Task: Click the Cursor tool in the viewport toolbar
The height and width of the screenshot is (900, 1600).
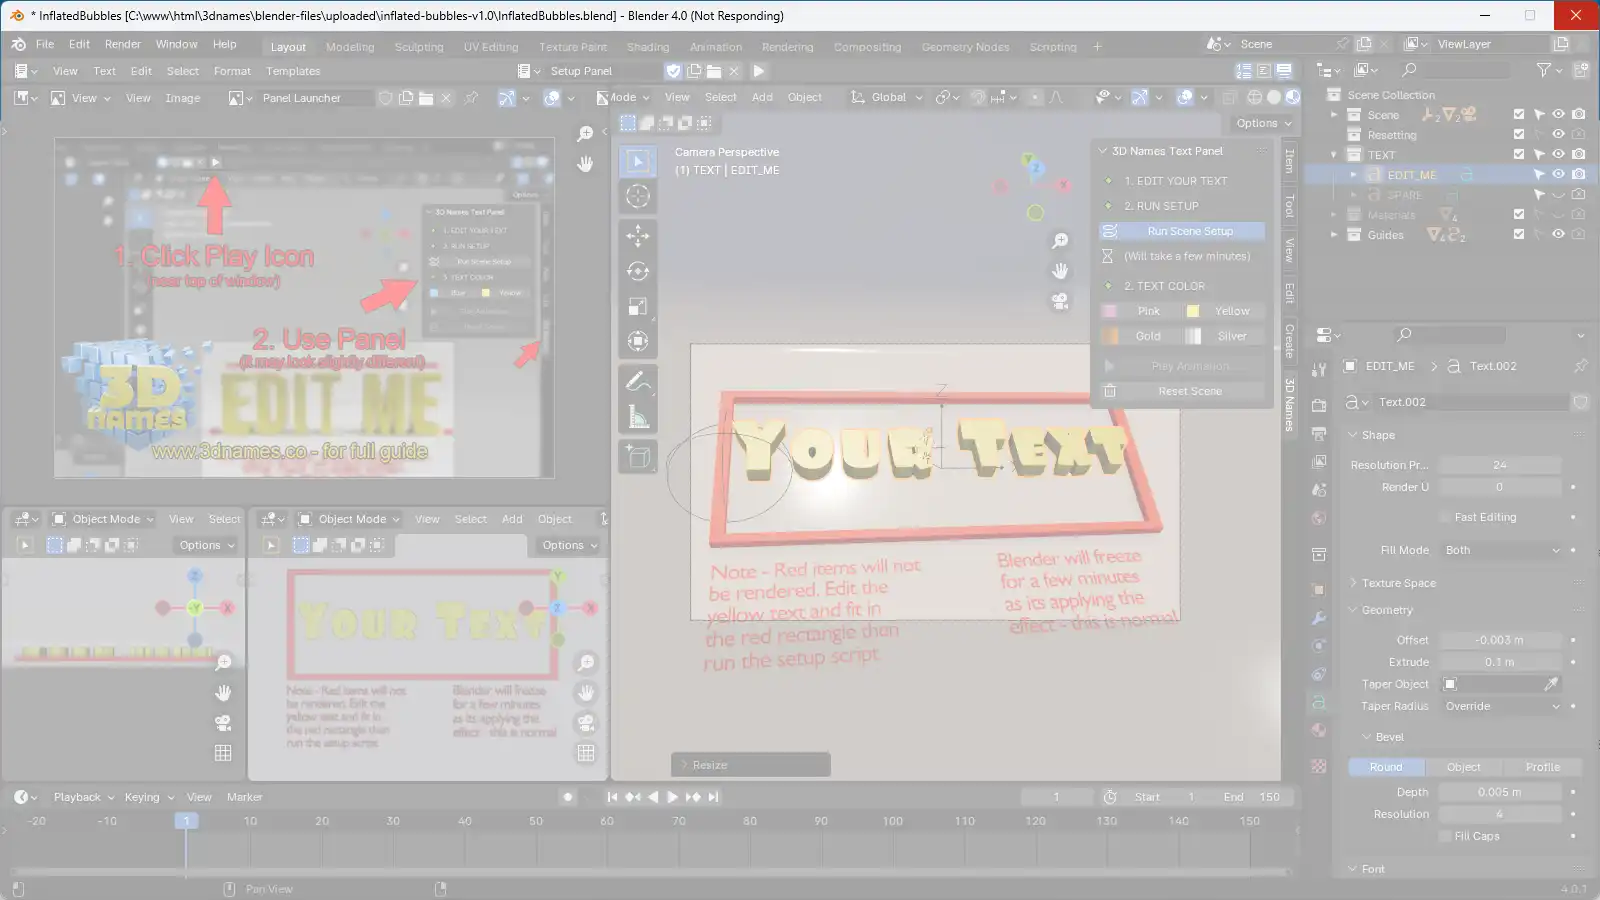Action: tap(638, 196)
